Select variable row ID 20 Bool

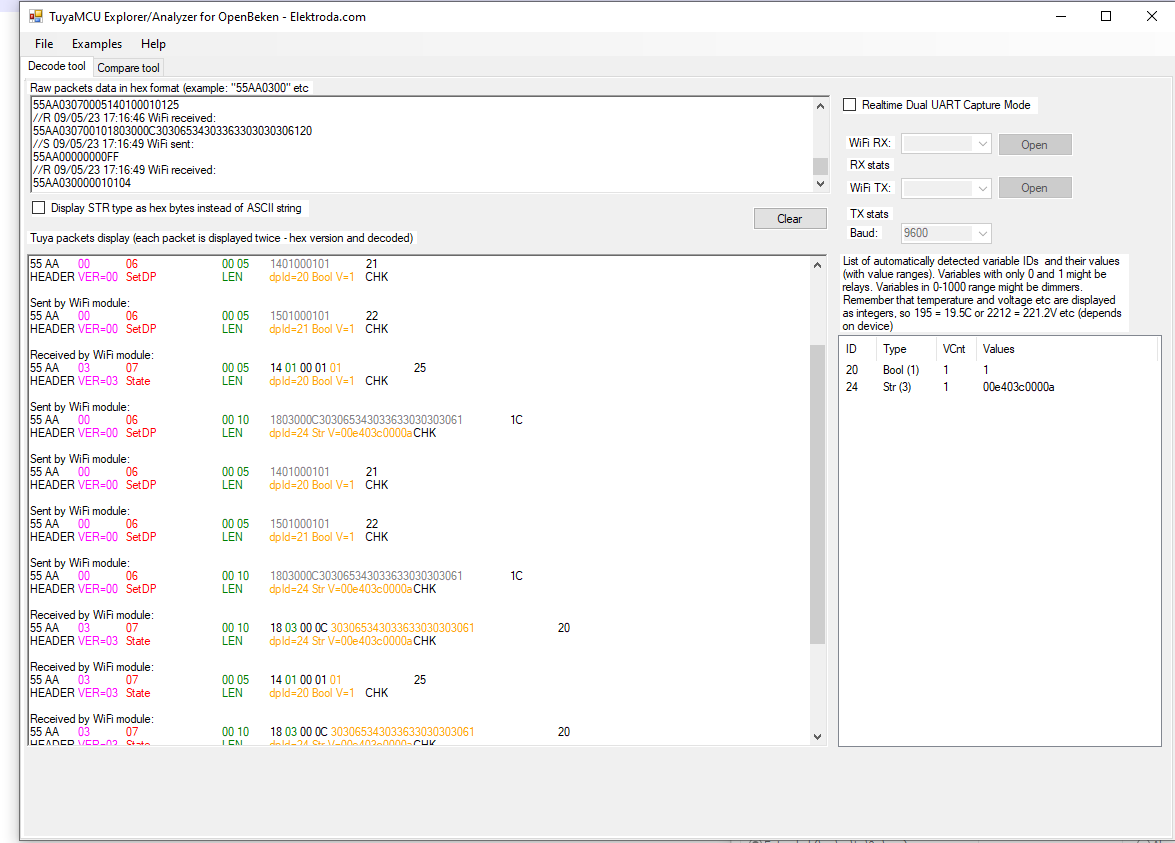pos(1000,370)
